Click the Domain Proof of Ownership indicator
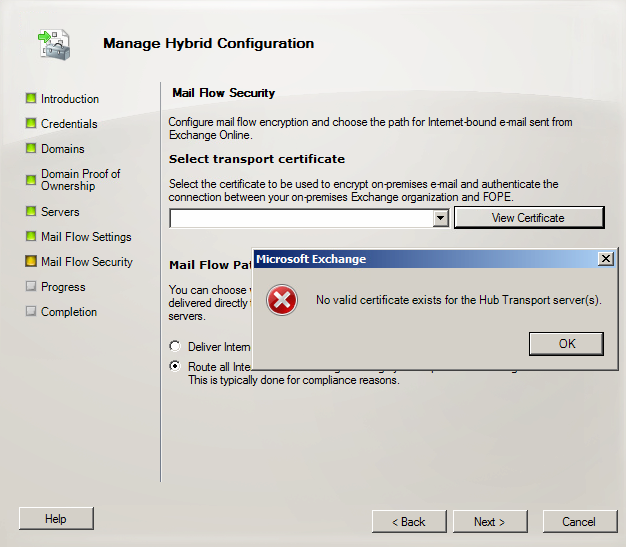 click(x=31, y=180)
